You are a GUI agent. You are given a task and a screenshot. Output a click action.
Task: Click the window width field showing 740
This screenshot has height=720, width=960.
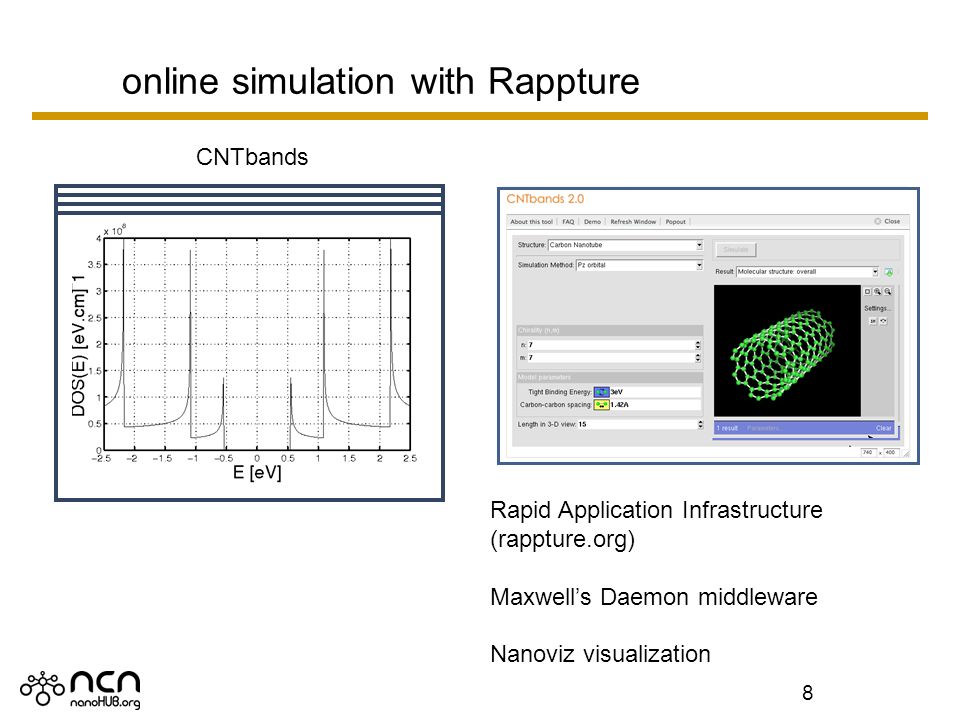point(868,452)
